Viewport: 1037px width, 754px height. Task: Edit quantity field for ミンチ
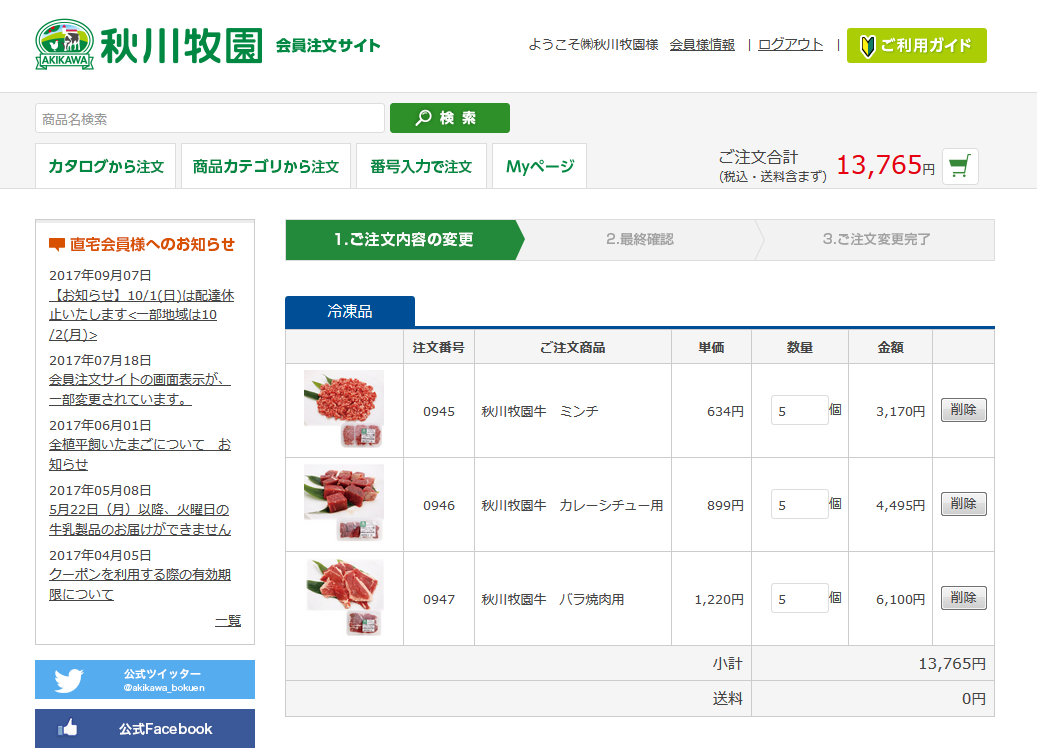(x=800, y=410)
